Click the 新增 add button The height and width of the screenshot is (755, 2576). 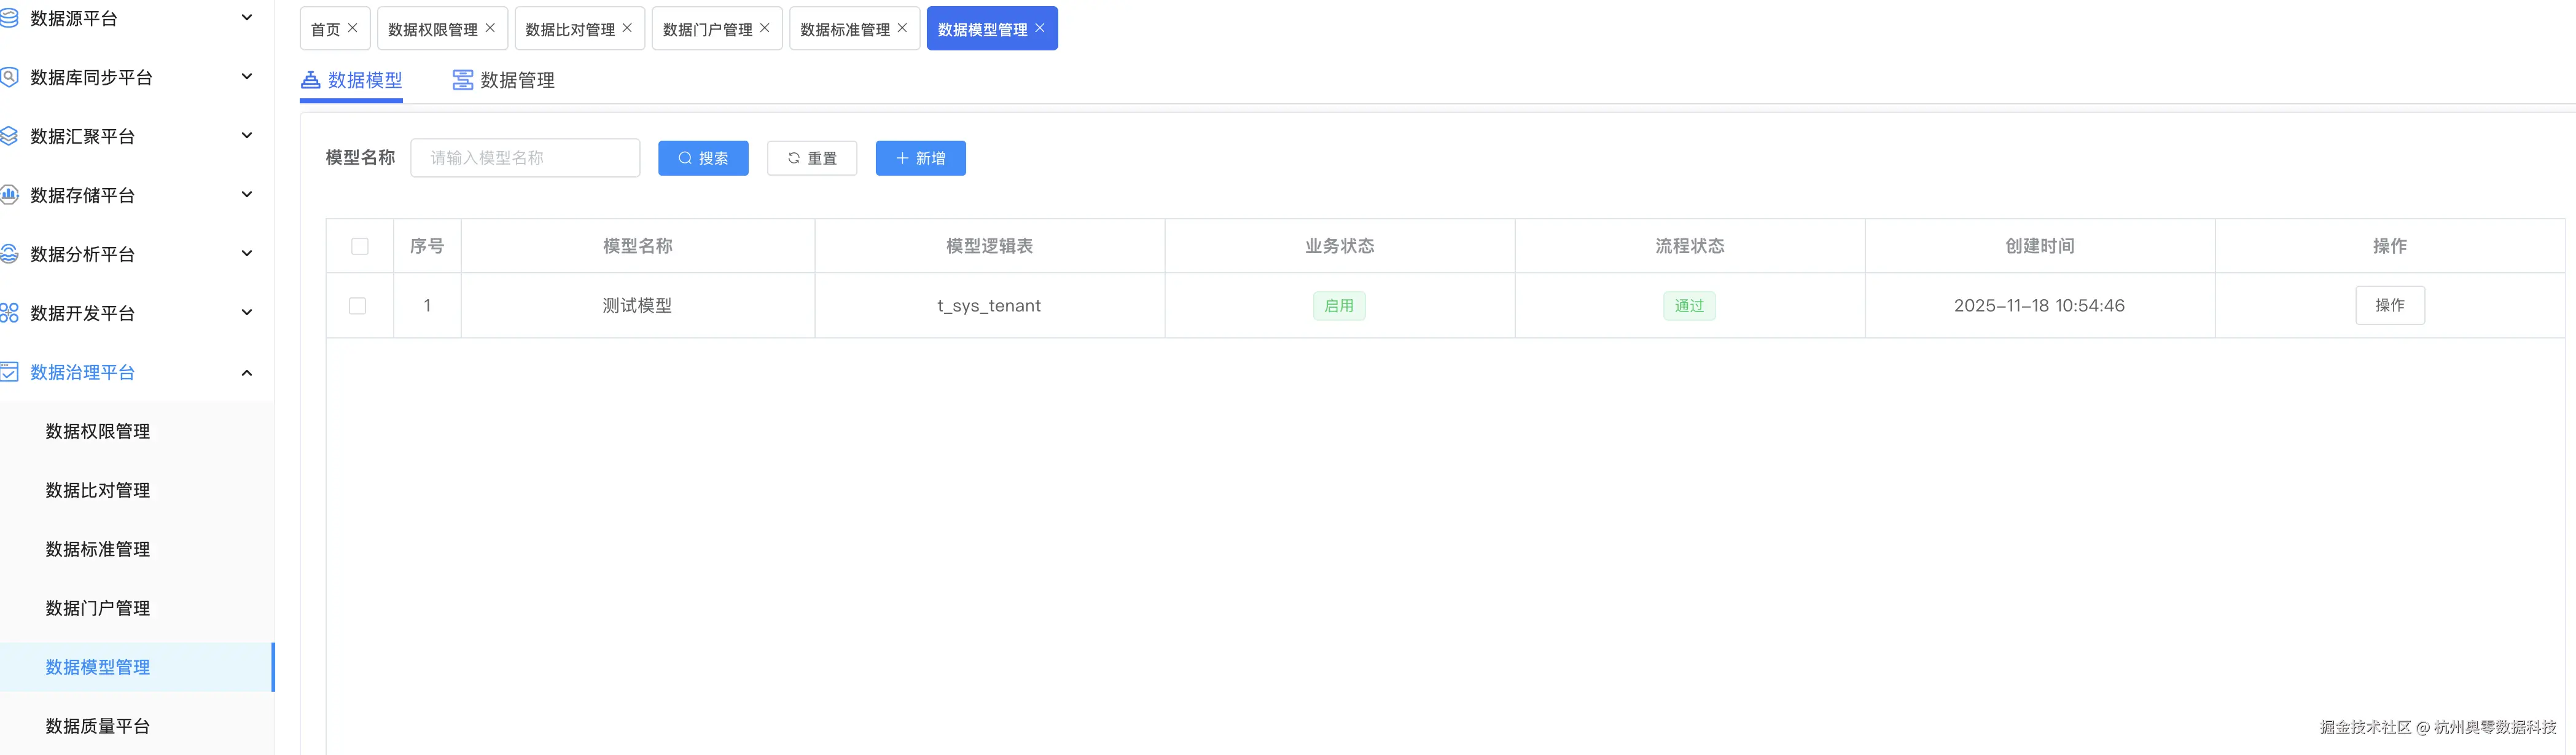920,158
